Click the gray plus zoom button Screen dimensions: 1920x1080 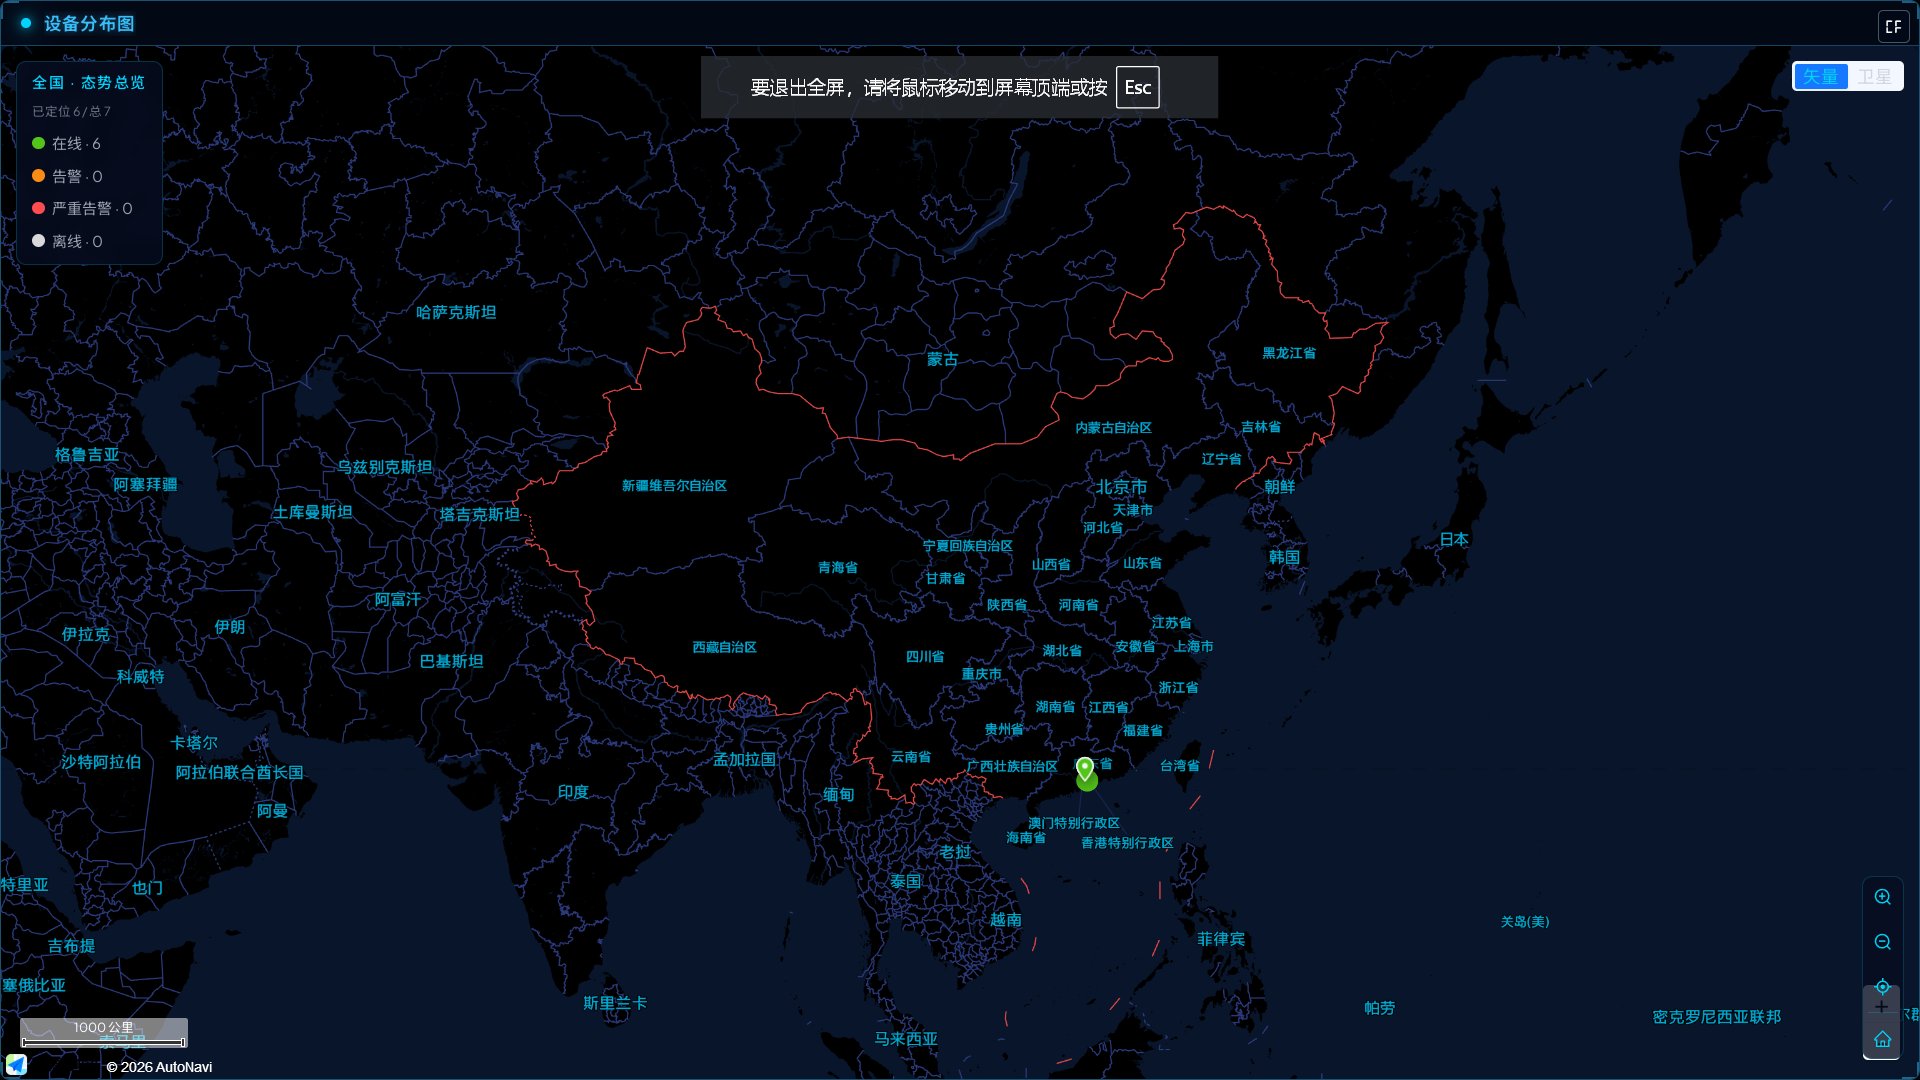coord(1881,1007)
